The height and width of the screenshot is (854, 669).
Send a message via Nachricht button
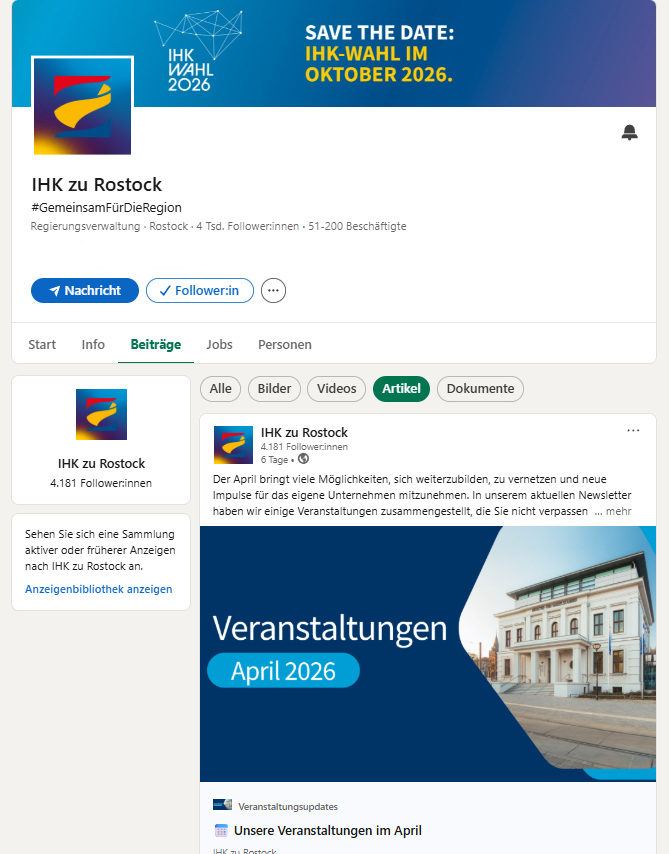coord(85,290)
